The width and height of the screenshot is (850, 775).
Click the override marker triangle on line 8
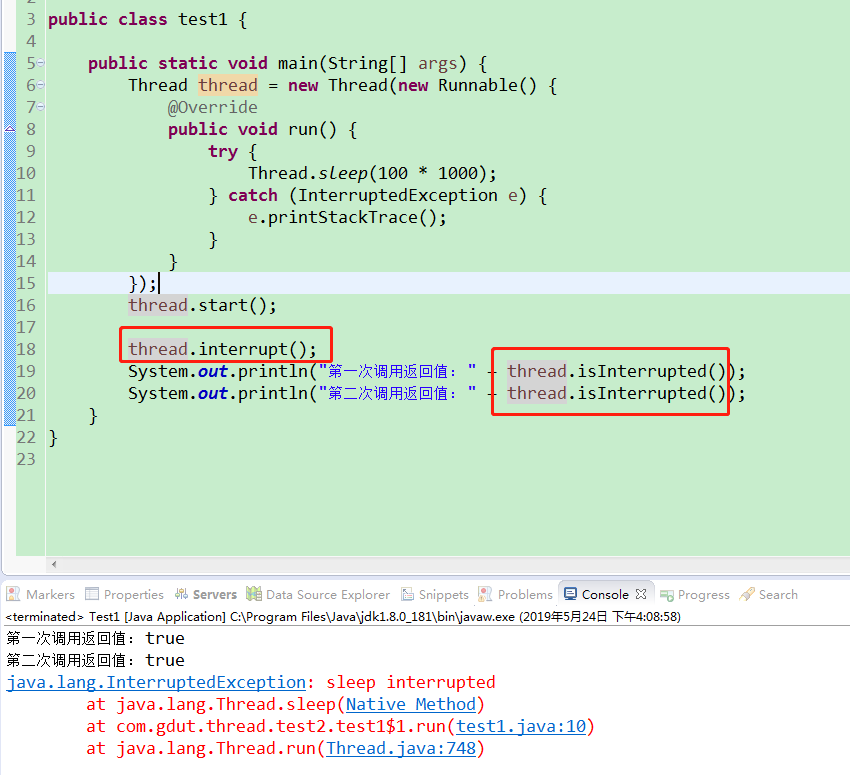click(x=10, y=128)
